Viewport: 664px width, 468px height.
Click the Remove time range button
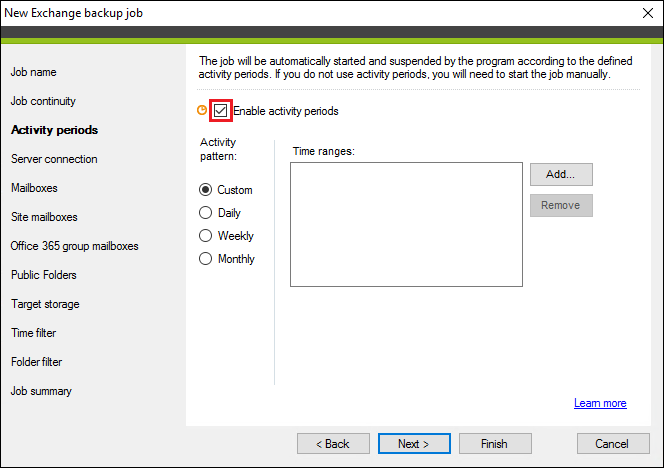[x=561, y=205]
